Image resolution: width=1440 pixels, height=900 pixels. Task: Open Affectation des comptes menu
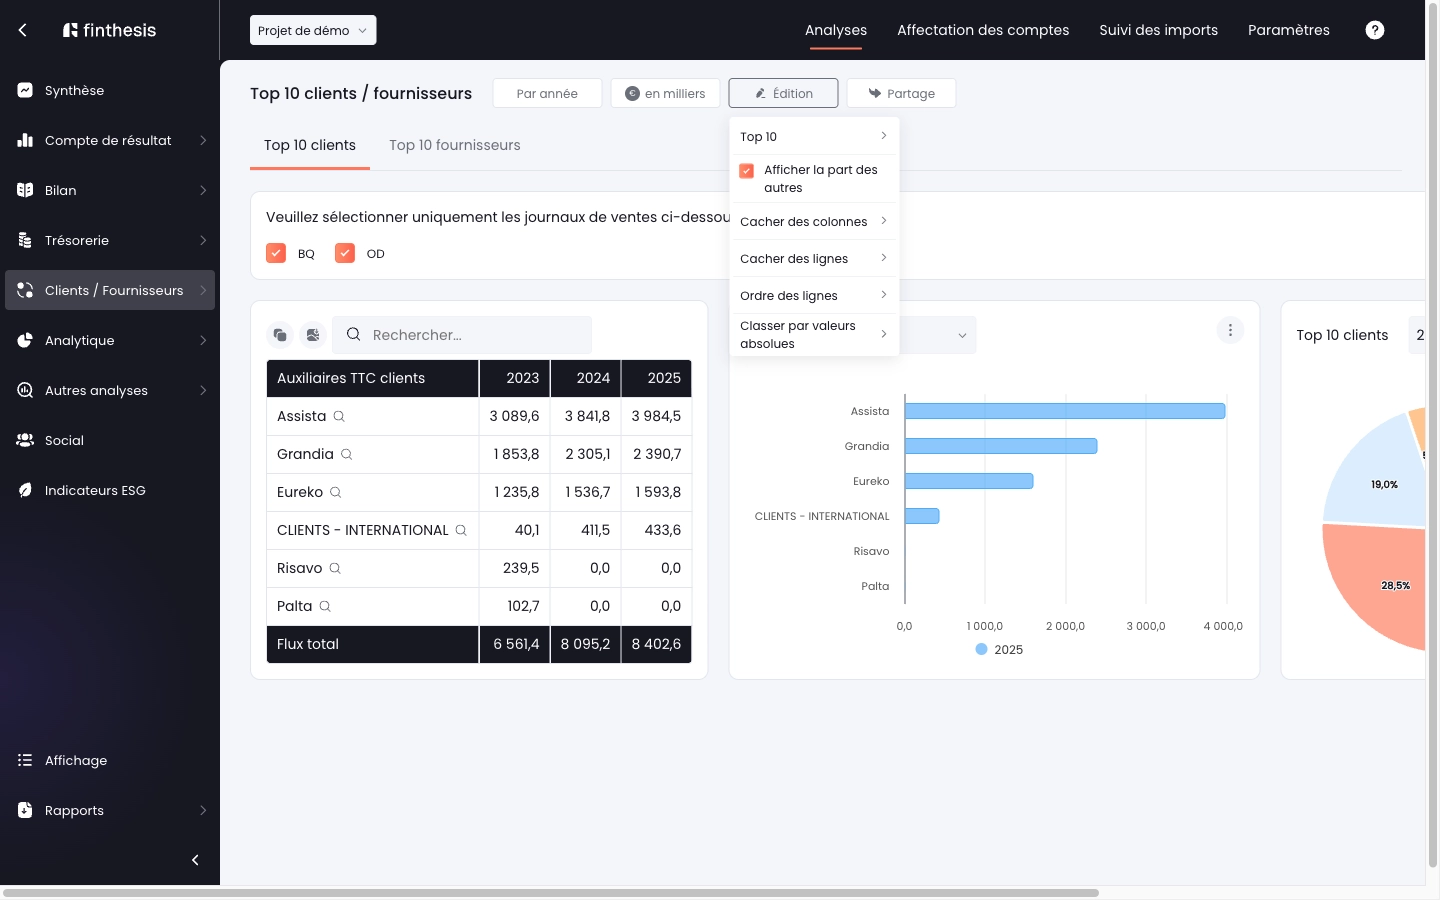pyautogui.click(x=983, y=30)
